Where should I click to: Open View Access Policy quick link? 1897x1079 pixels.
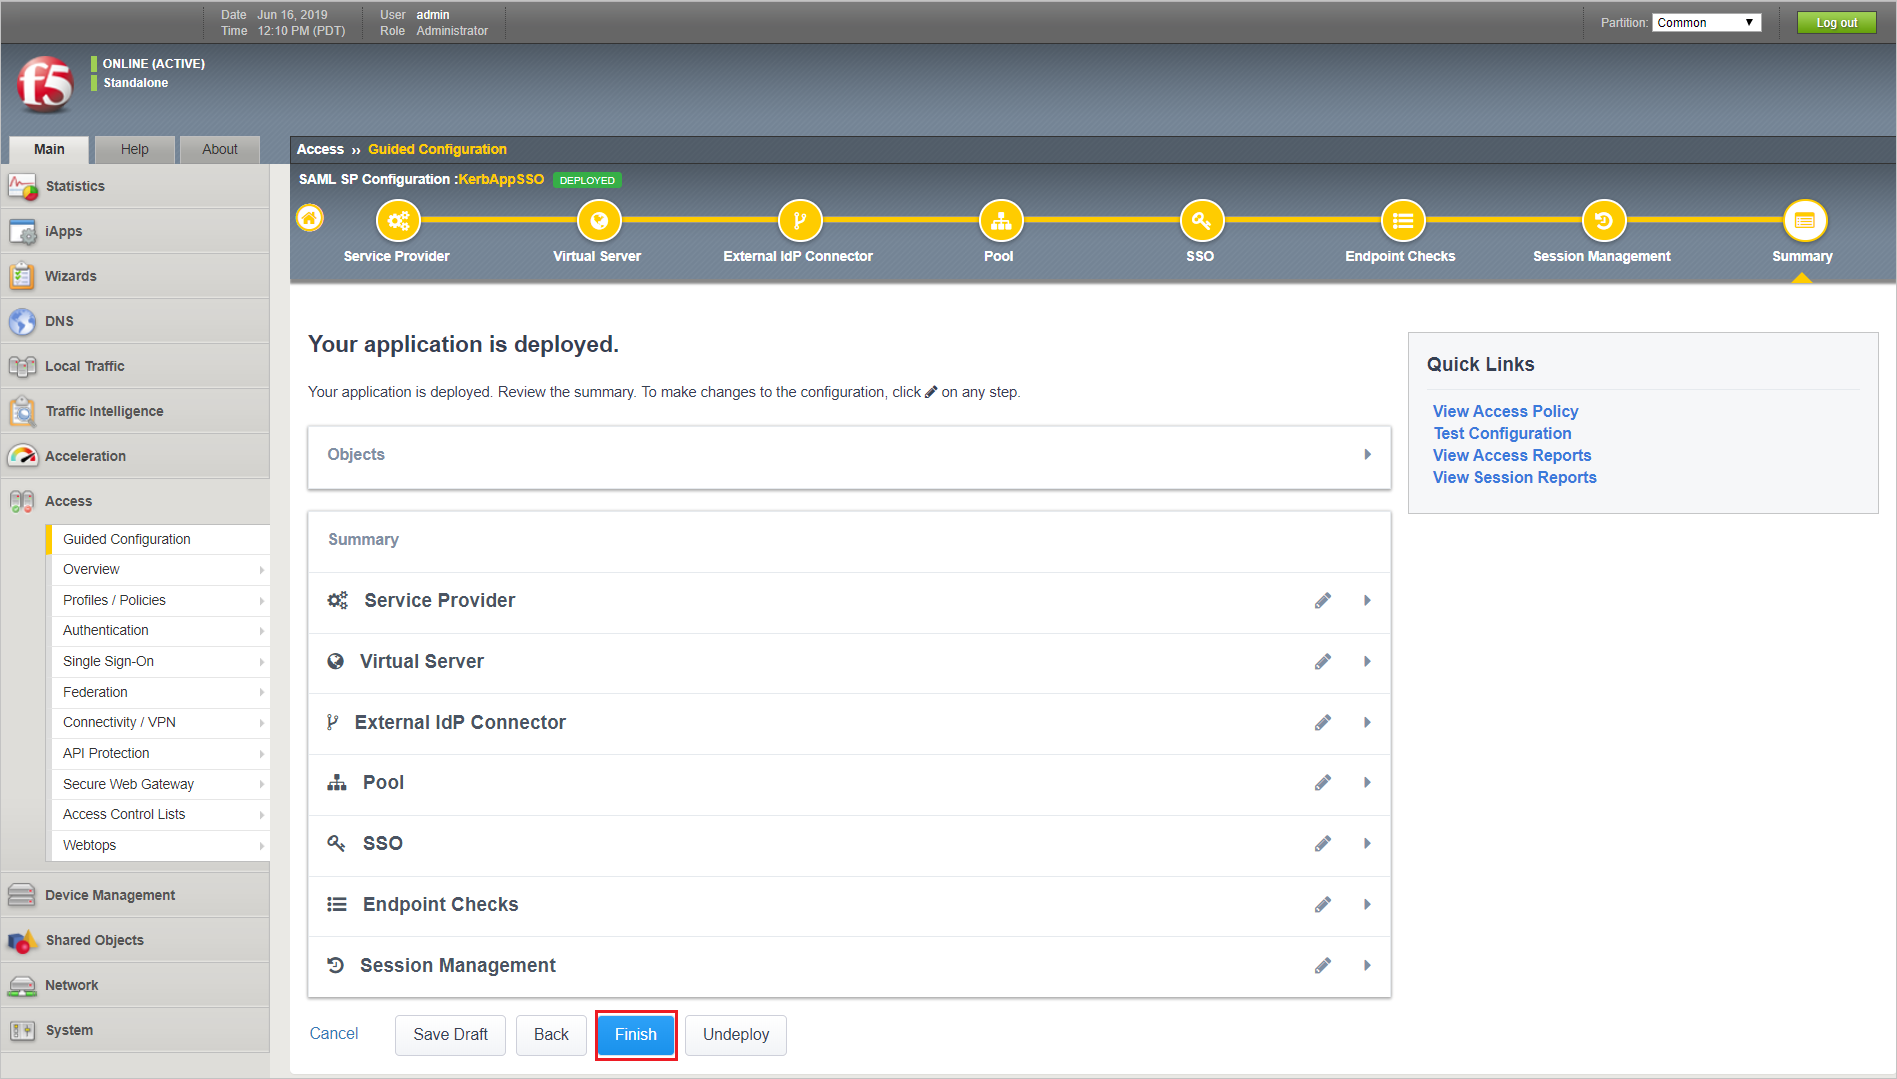[1505, 411]
